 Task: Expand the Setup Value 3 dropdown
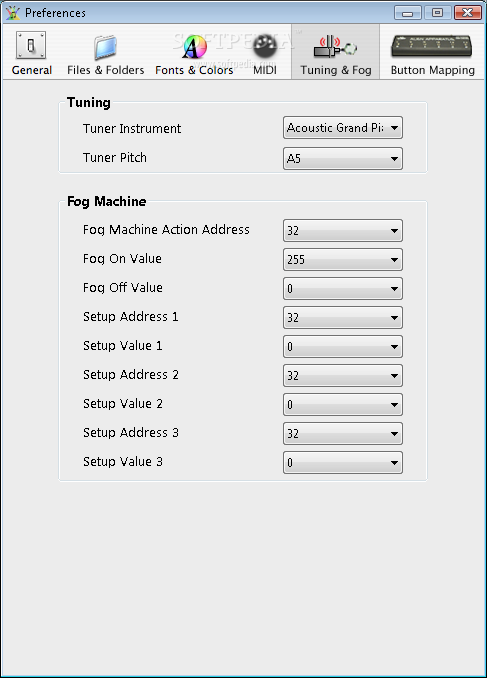tap(343, 462)
